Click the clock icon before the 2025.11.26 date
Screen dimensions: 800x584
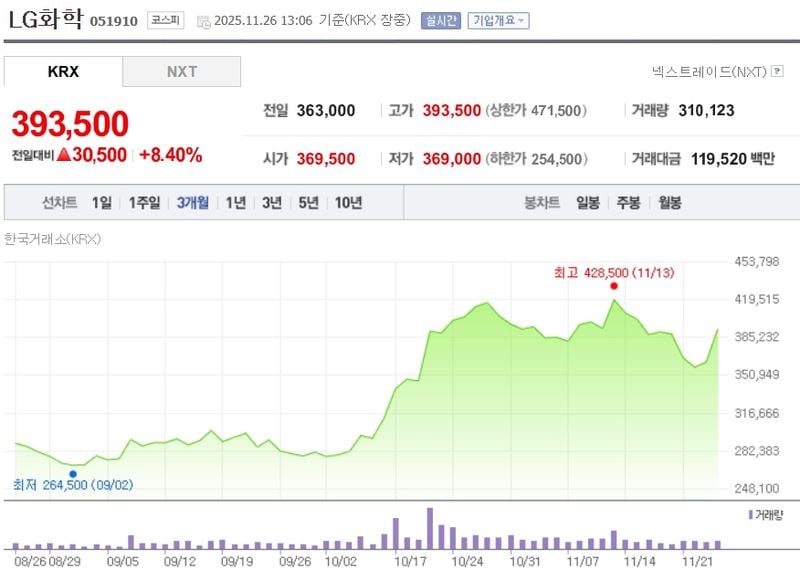tap(203, 21)
